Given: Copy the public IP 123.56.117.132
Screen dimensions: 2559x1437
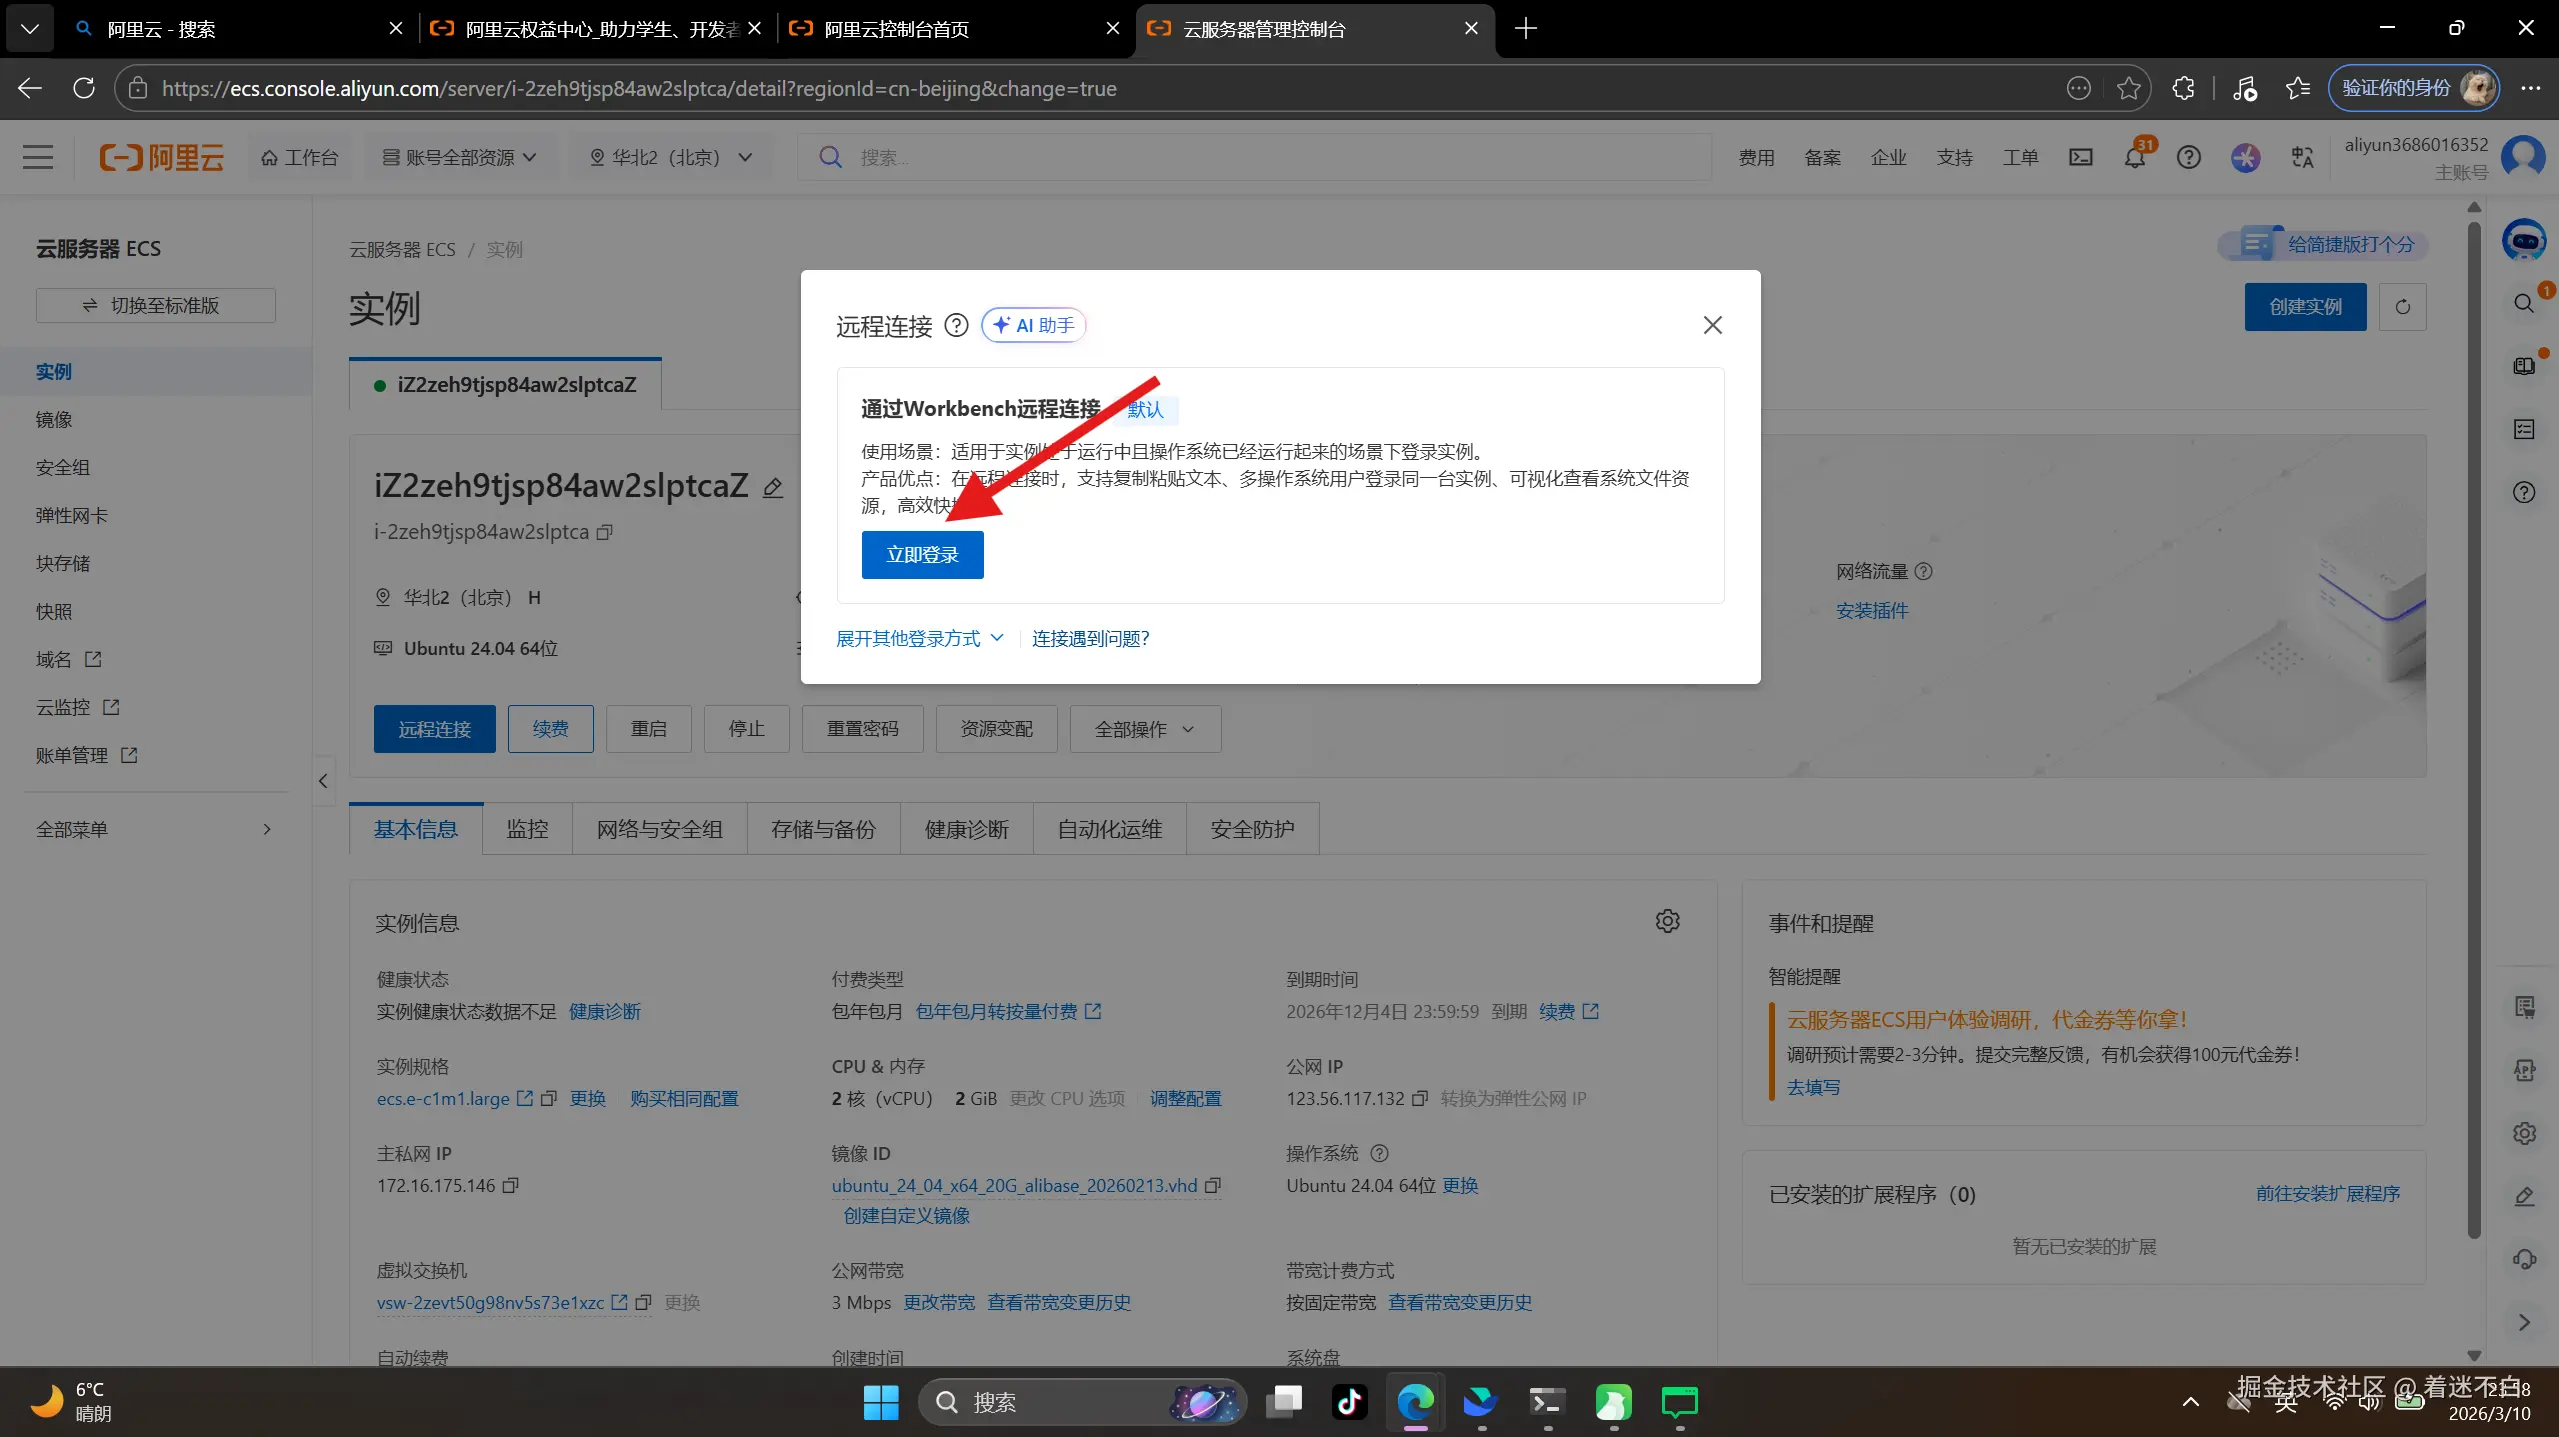Looking at the screenshot, I should tap(1420, 1099).
